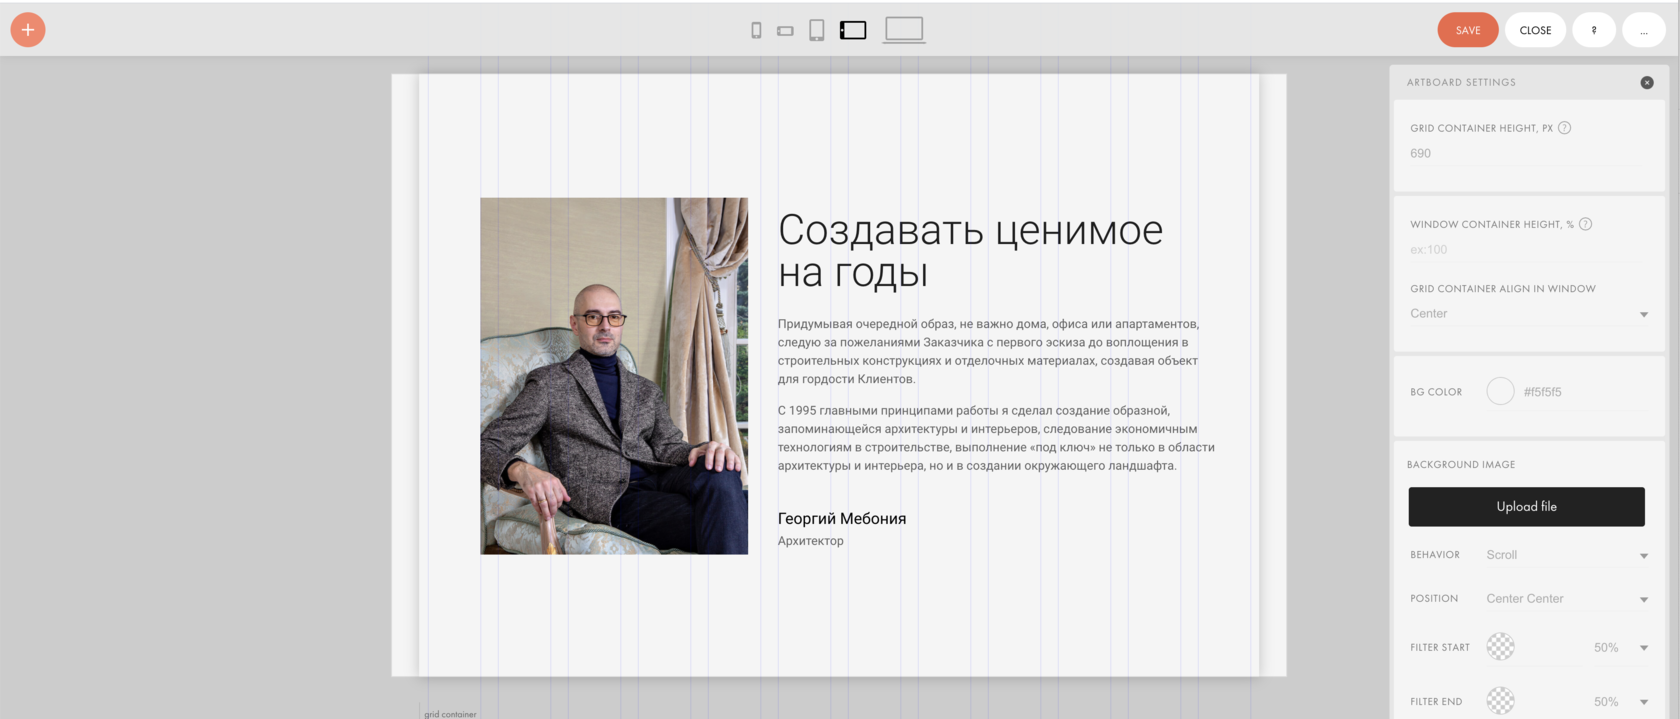Image resolution: width=1680 pixels, height=719 pixels.
Task: Open the Filter Start opacity dropdown
Action: point(1620,648)
